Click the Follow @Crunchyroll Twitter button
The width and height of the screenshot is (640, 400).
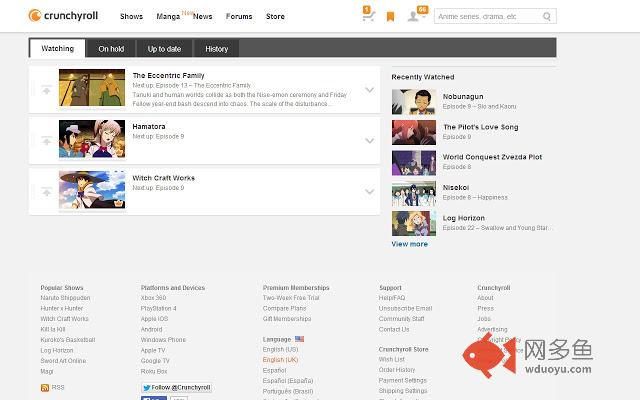pyautogui.click(x=176, y=387)
